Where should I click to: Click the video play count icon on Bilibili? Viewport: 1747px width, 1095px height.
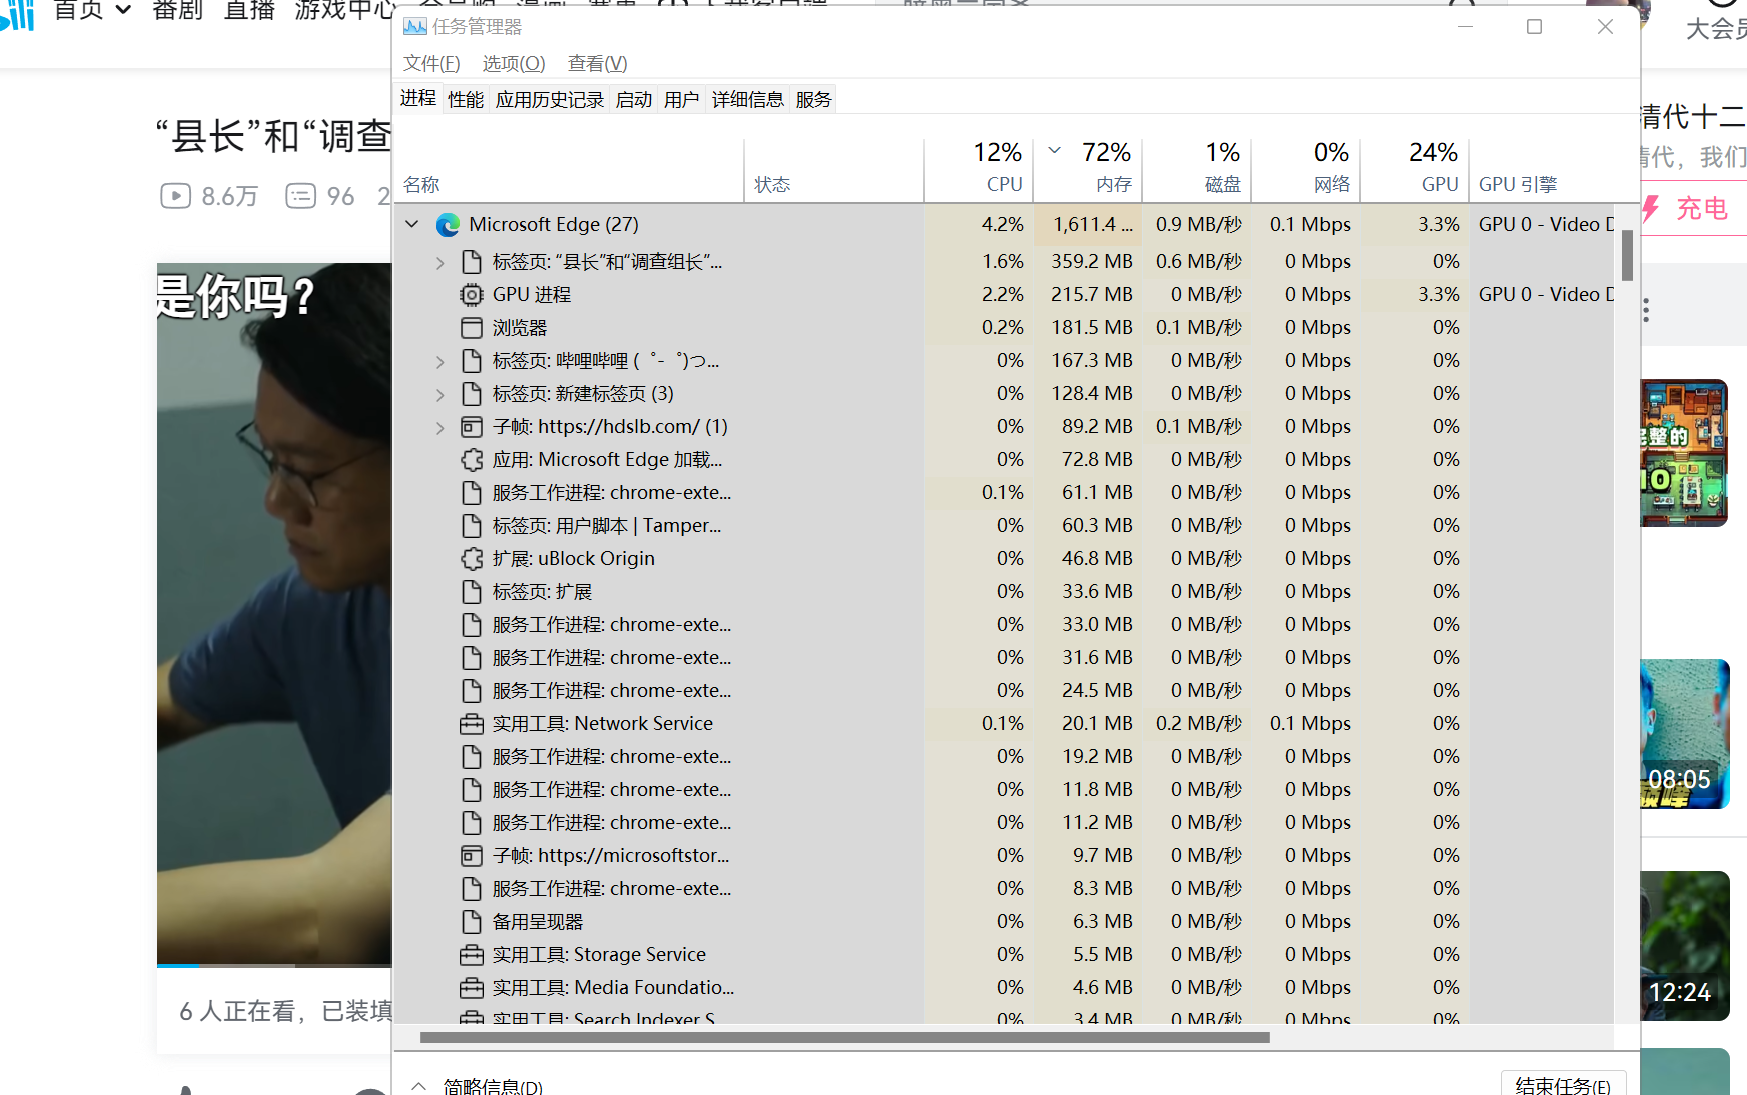click(175, 196)
